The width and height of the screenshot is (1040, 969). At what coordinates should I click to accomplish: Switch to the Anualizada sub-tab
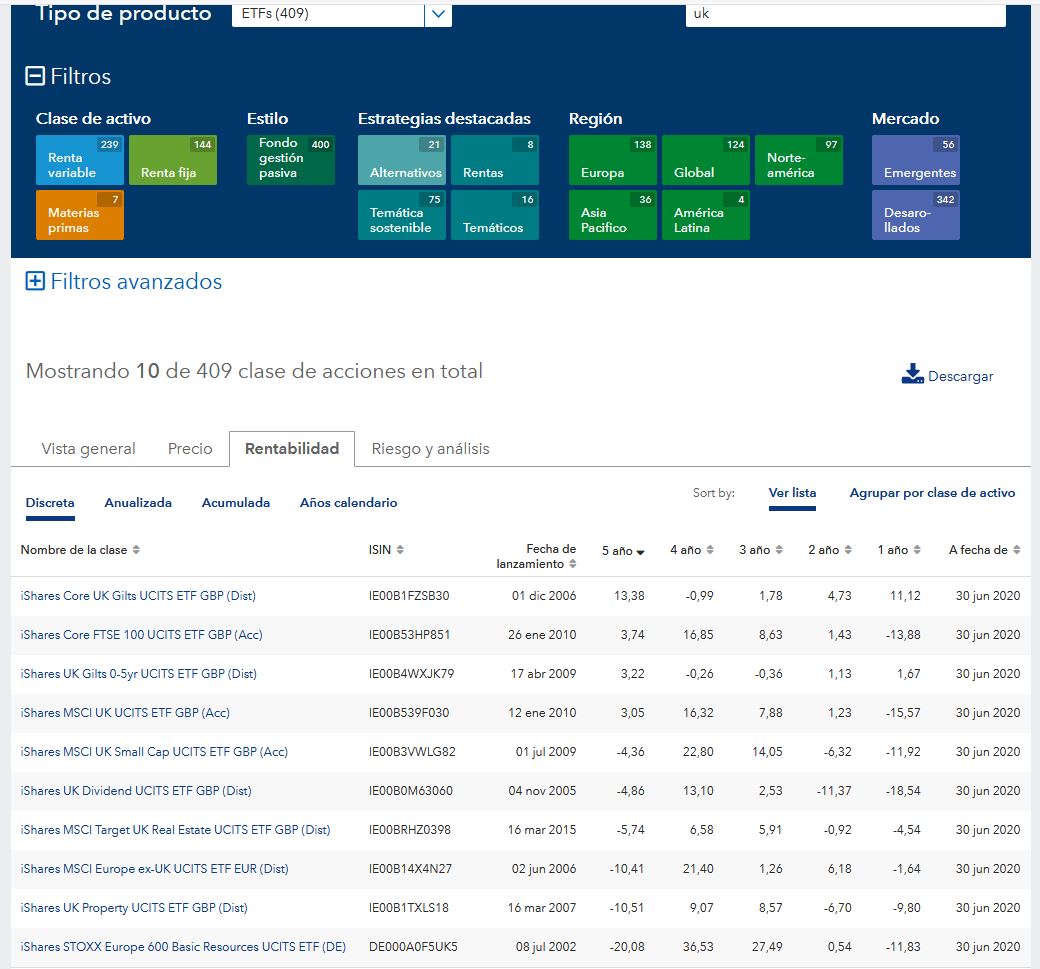coord(138,503)
